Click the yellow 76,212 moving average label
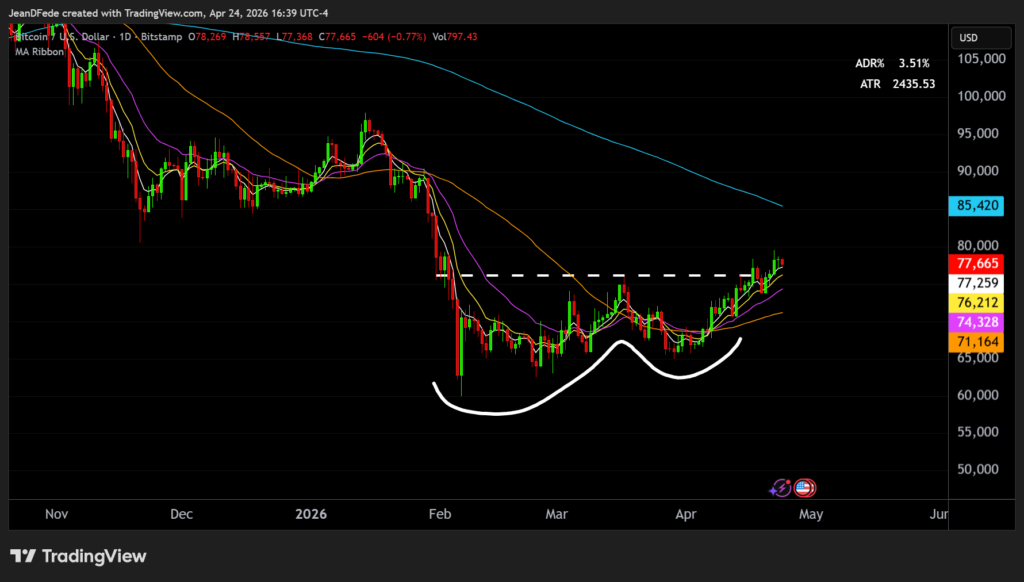The image size is (1024, 582). click(x=980, y=302)
